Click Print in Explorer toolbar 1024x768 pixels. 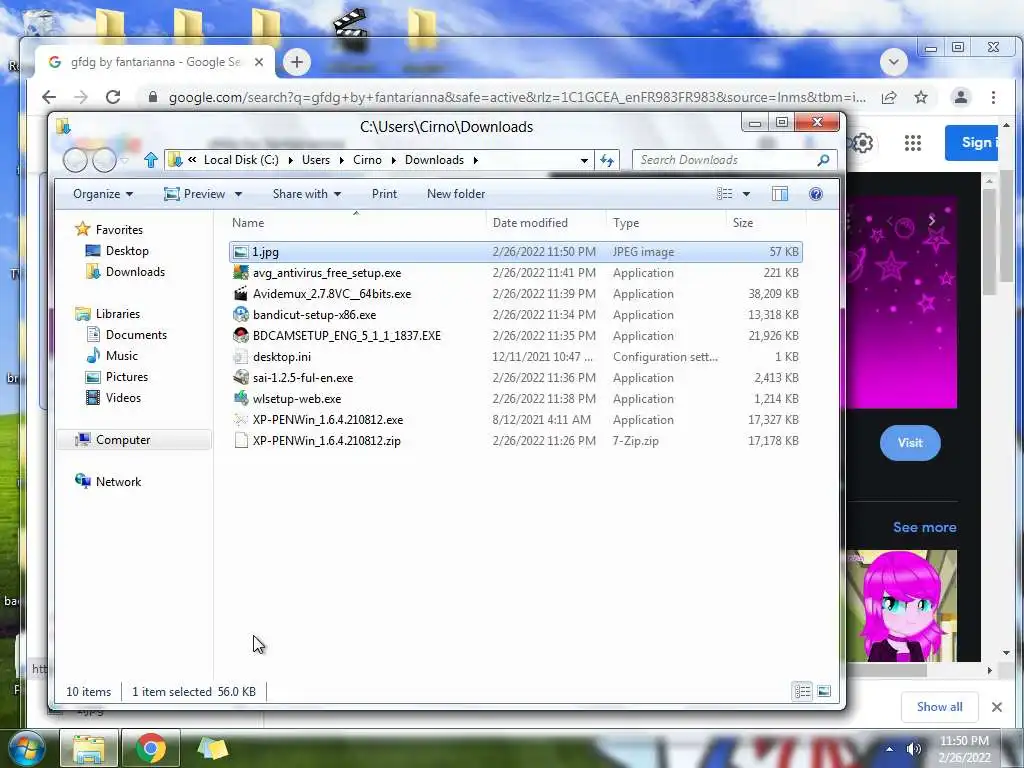click(x=384, y=194)
